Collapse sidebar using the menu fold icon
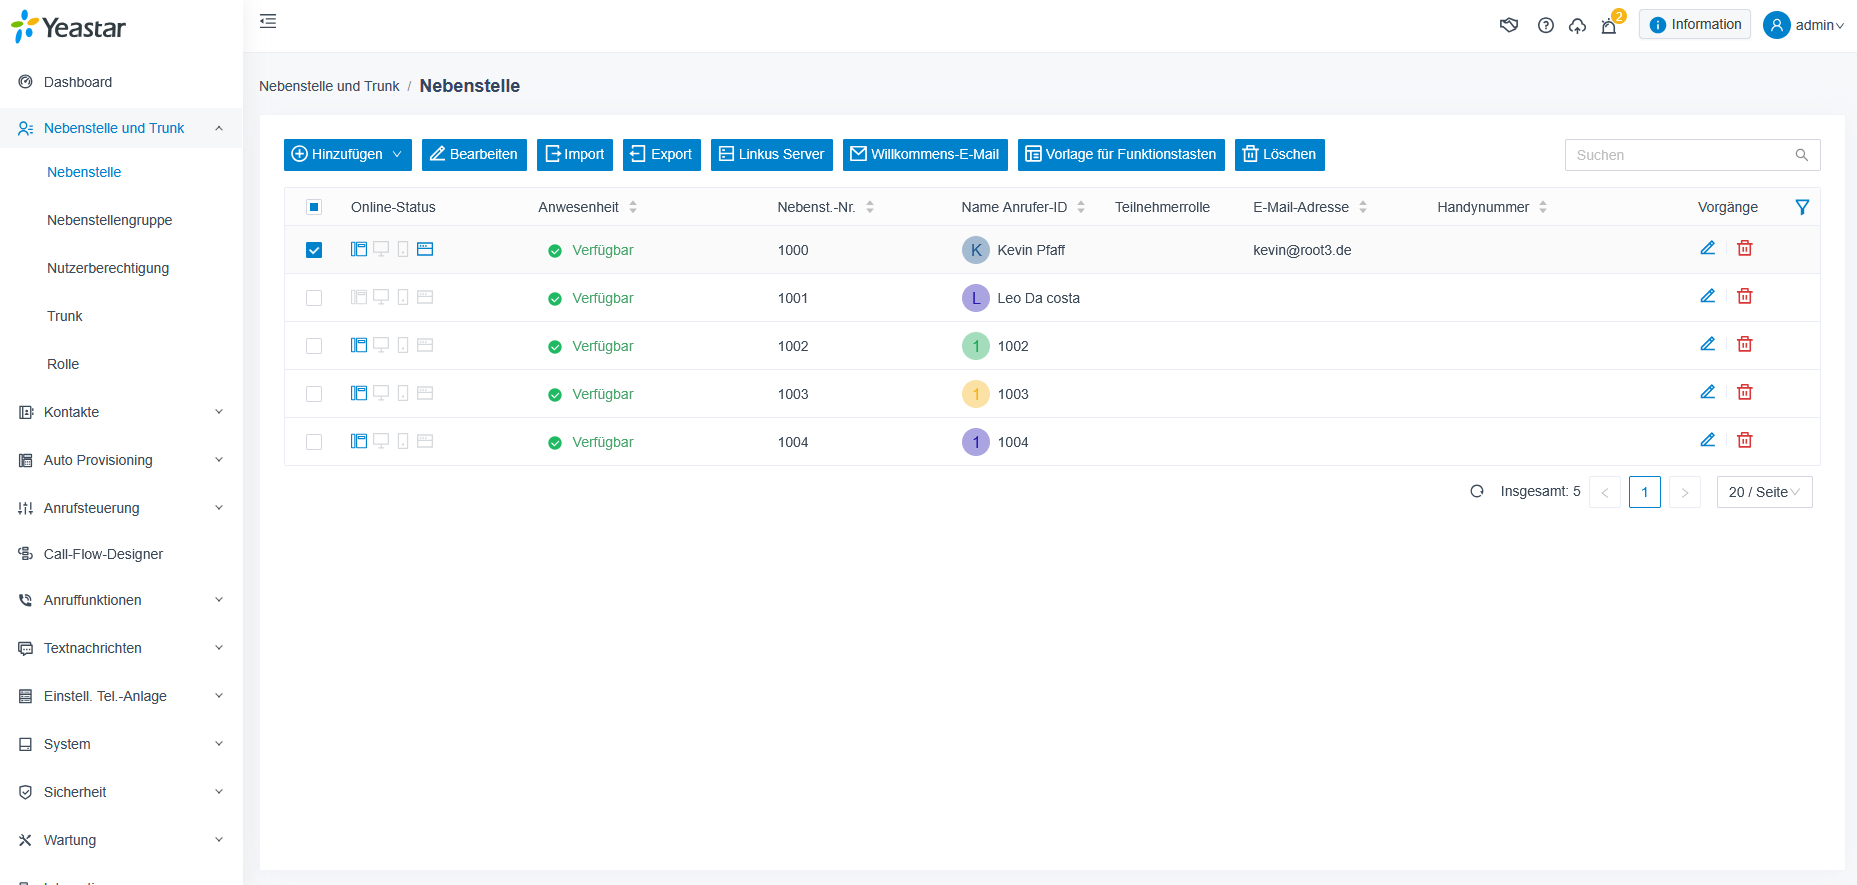This screenshot has width=1857, height=885. tap(268, 21)
